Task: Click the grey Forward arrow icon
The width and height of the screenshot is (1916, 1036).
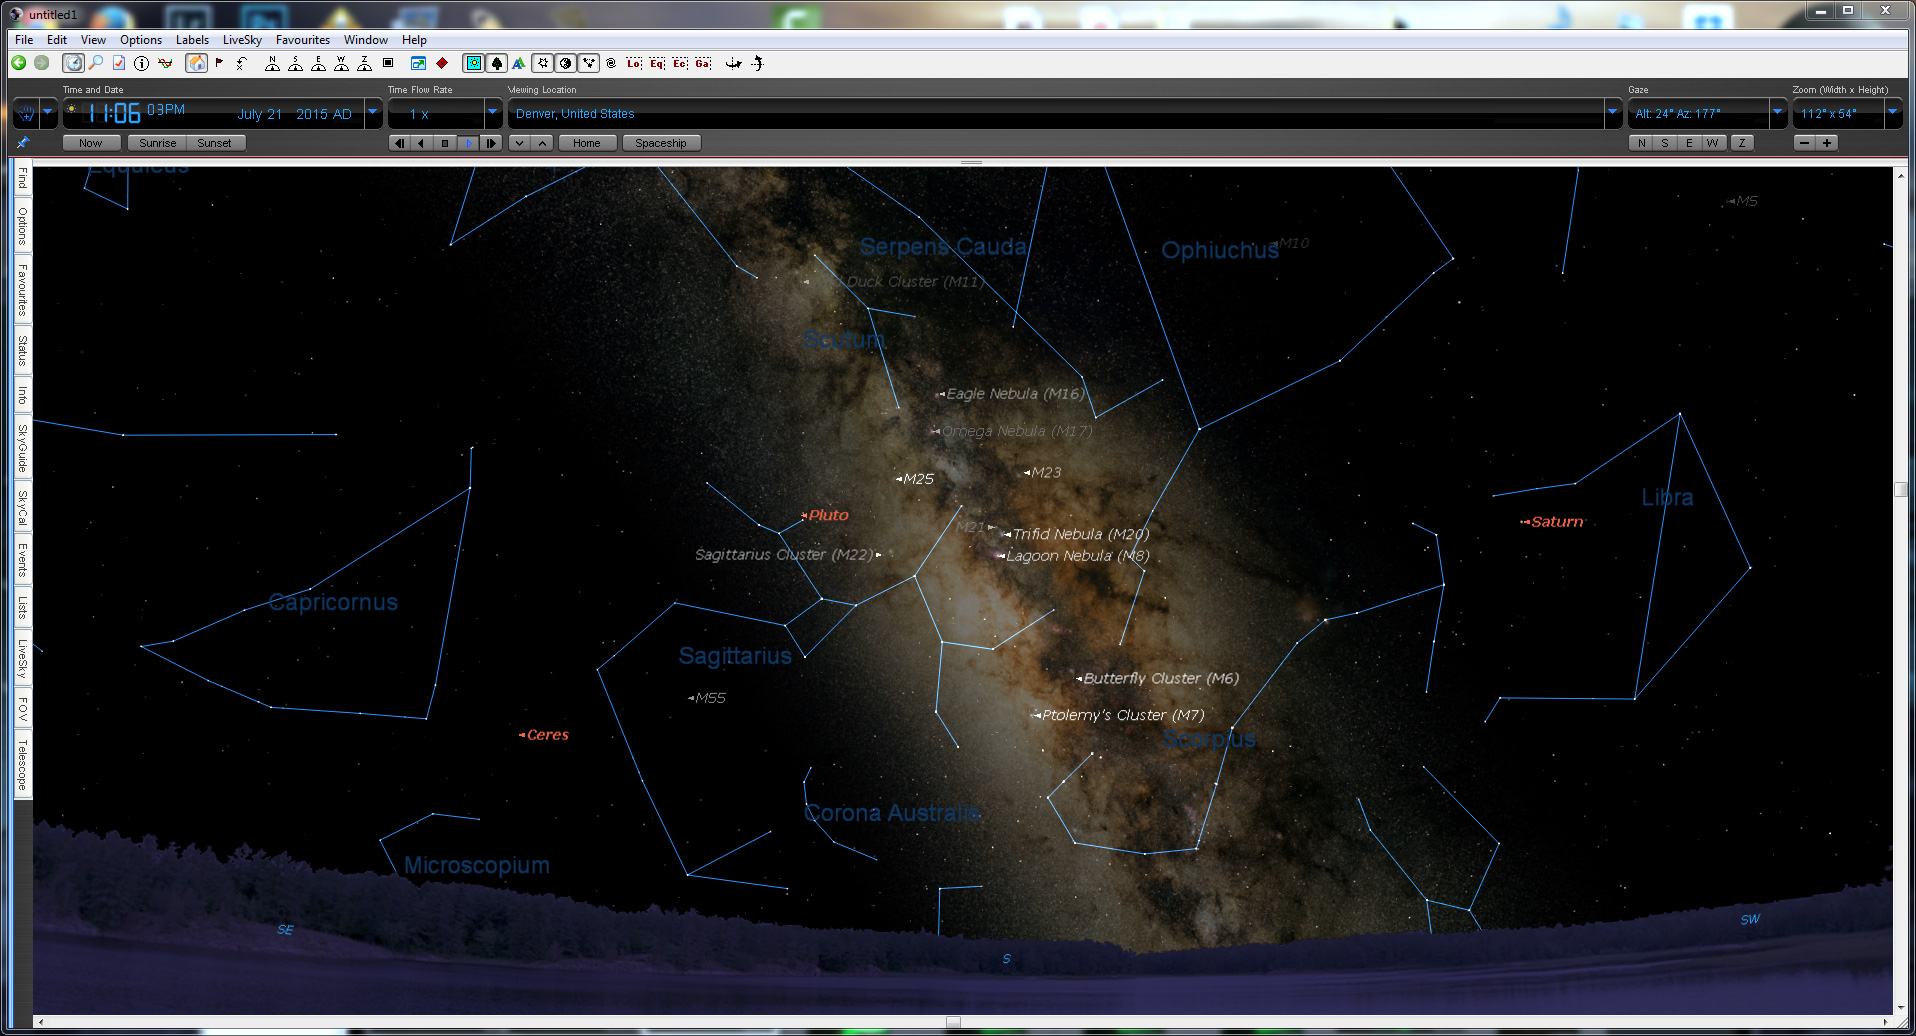Action: pos(41,63)
